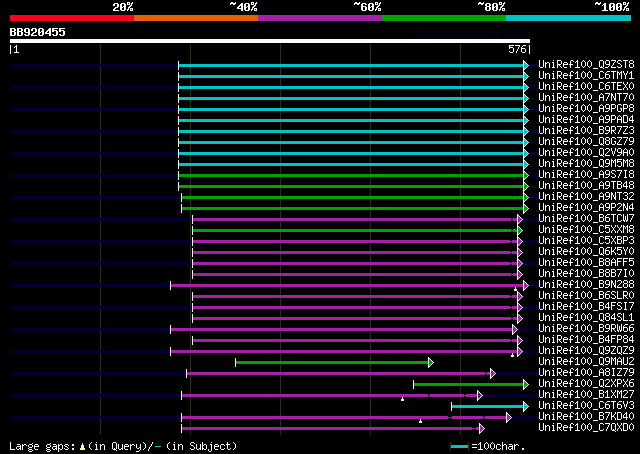This screenshot has height=454, width=640.
Task: Click the UniRef100_Q8GZ79 label
Action: point(586,142)
